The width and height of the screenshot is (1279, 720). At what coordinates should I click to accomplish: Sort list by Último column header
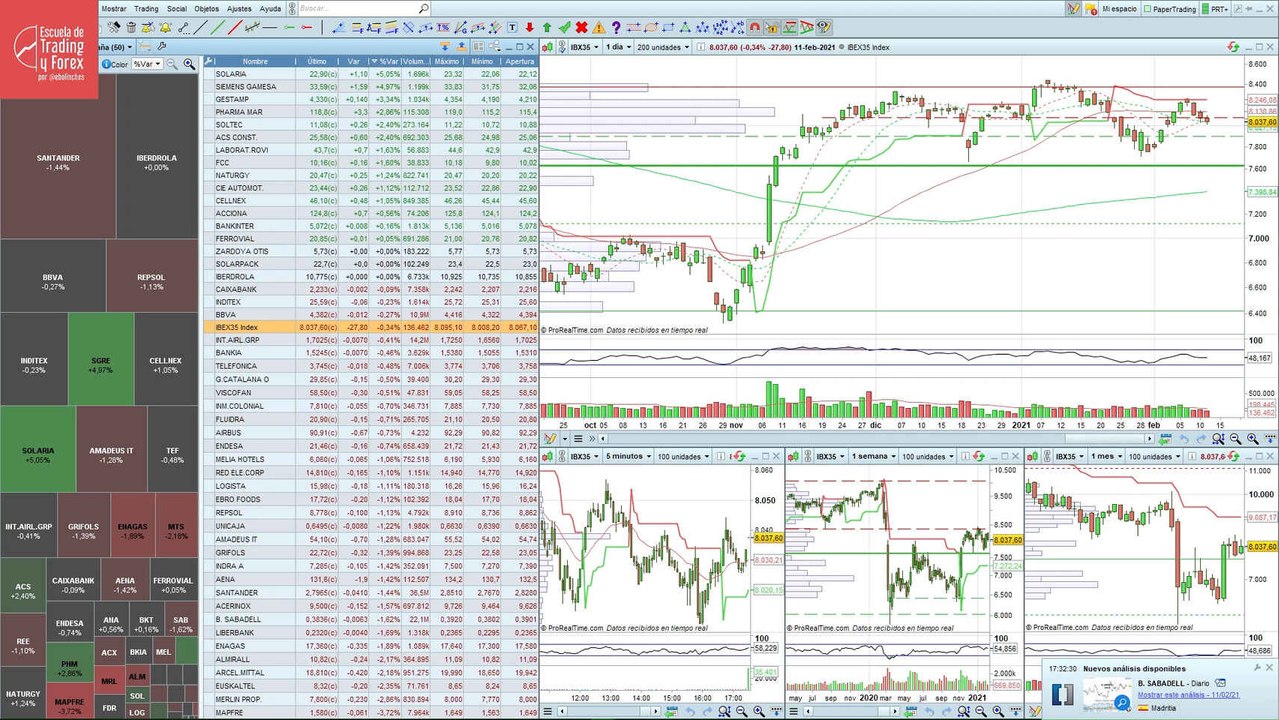pyautogui.click(x=317, y=62)
